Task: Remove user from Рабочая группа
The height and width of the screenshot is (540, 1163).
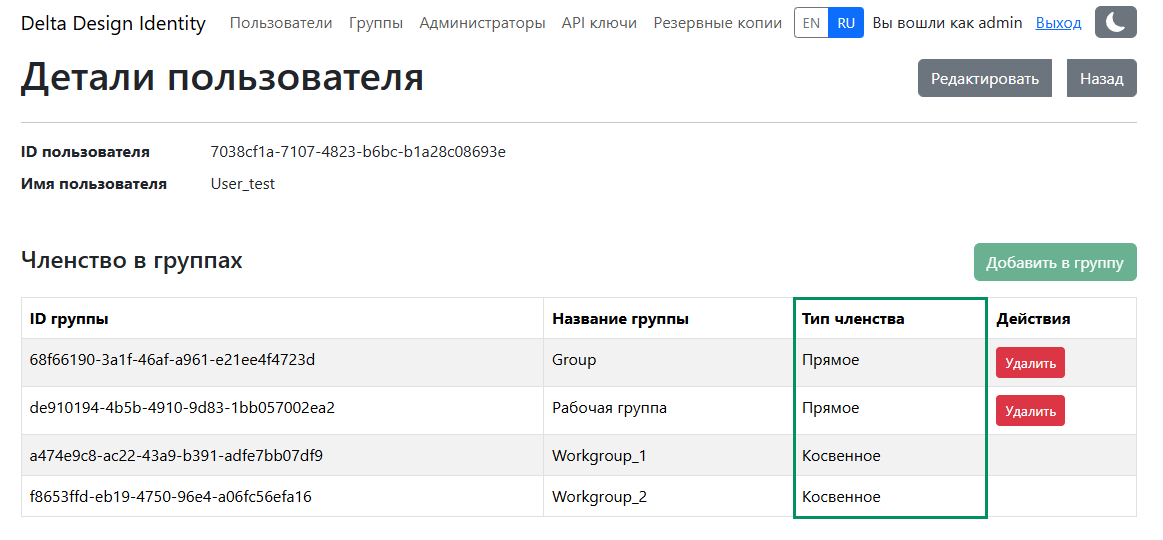Action: (1030, 411)
